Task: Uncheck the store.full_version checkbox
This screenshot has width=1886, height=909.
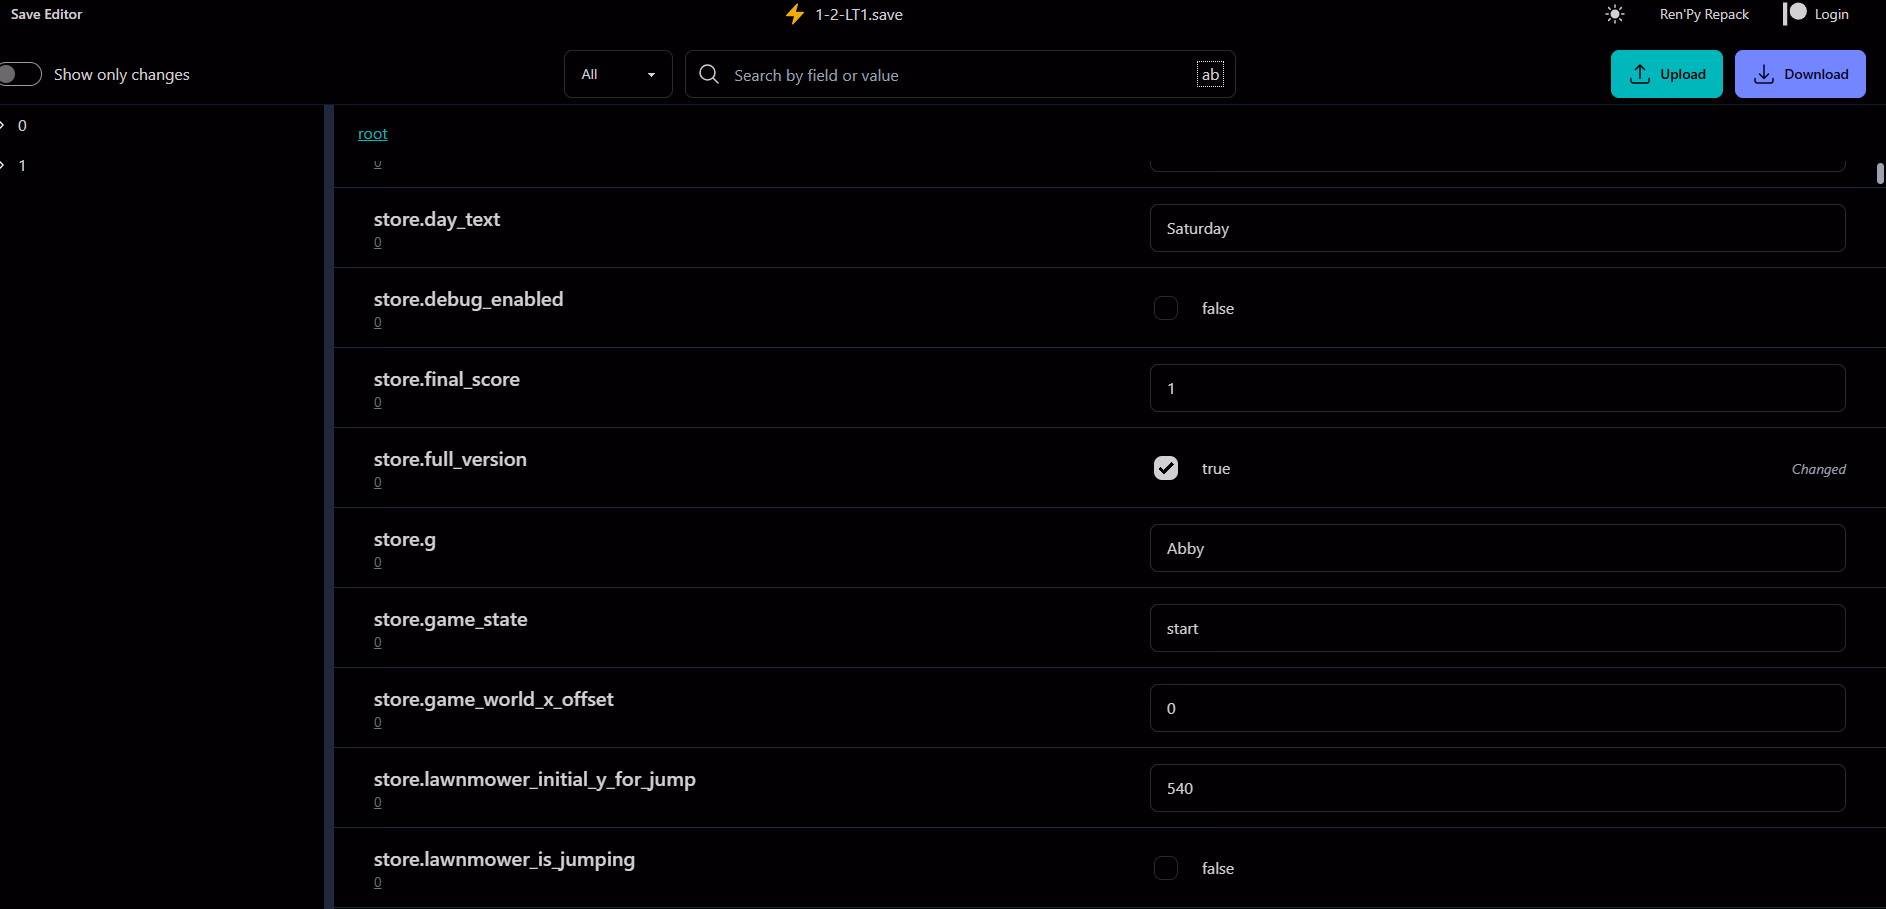Action: (1166, 468)
